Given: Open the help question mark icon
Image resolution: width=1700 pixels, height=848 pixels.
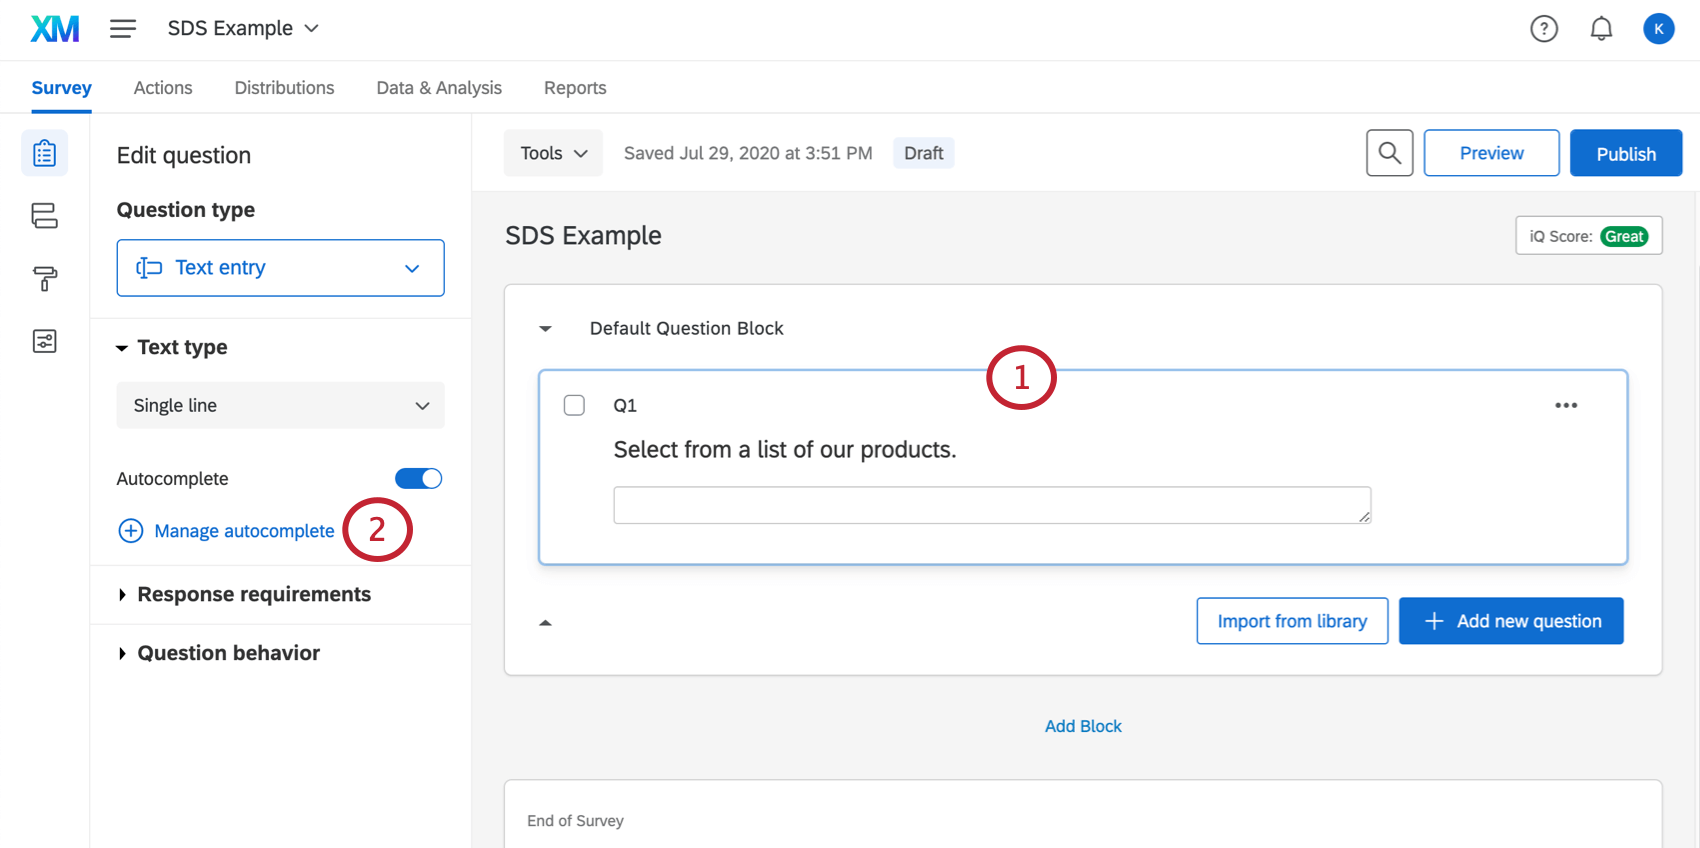Looking at the screenshot, I should (1543, 29).
